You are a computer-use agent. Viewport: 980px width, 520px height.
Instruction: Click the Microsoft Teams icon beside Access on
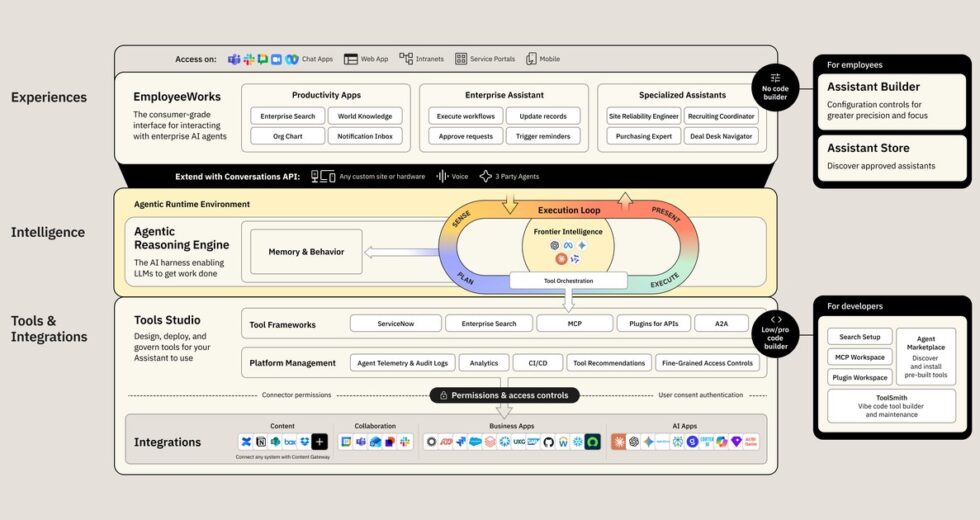234,59
